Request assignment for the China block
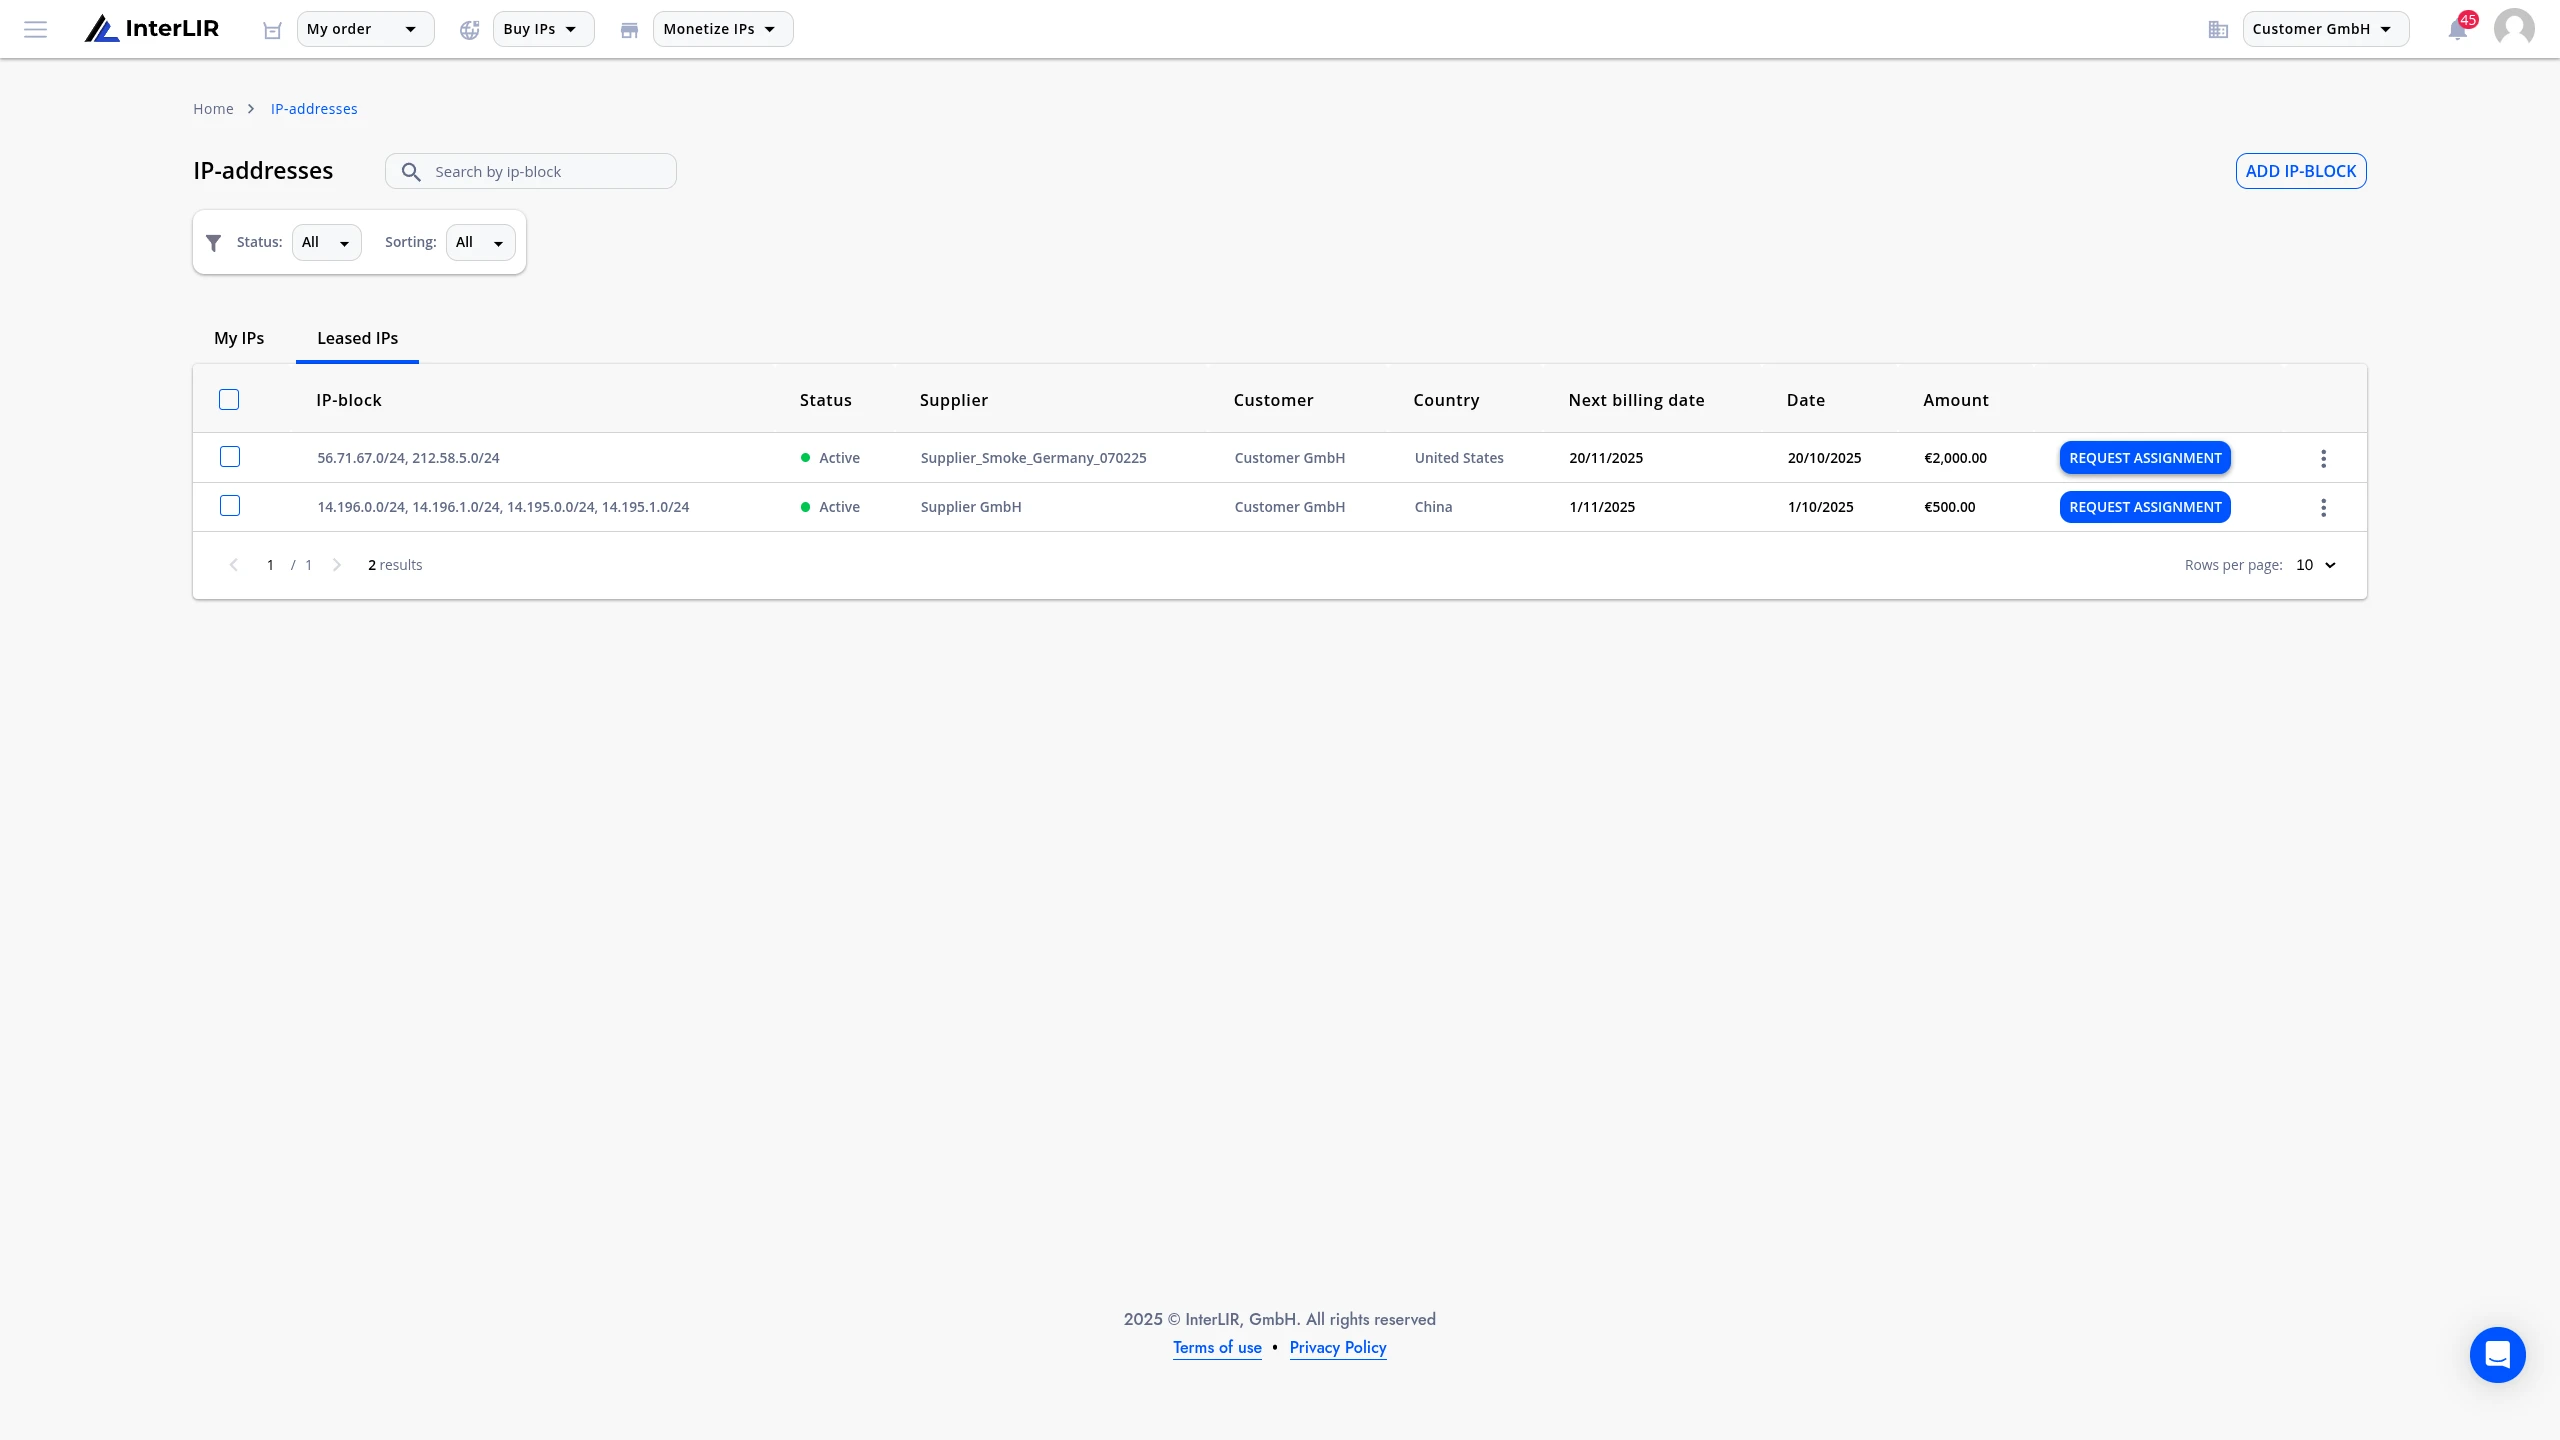The height and width of the screenshot is (1440, 2560). tap(2145, 507)
